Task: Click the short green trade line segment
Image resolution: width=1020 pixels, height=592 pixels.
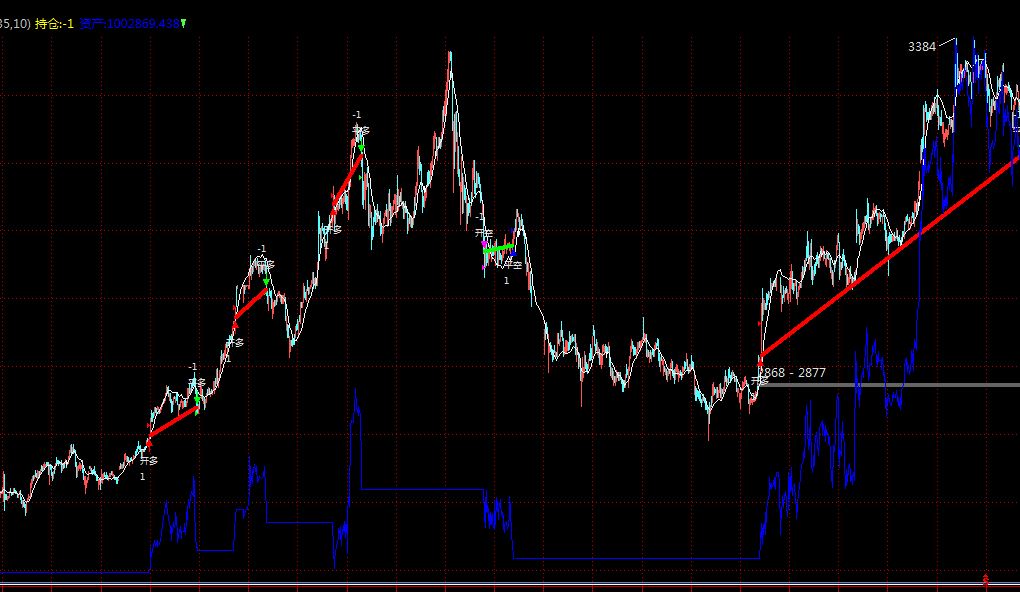Action: (499, 247)
